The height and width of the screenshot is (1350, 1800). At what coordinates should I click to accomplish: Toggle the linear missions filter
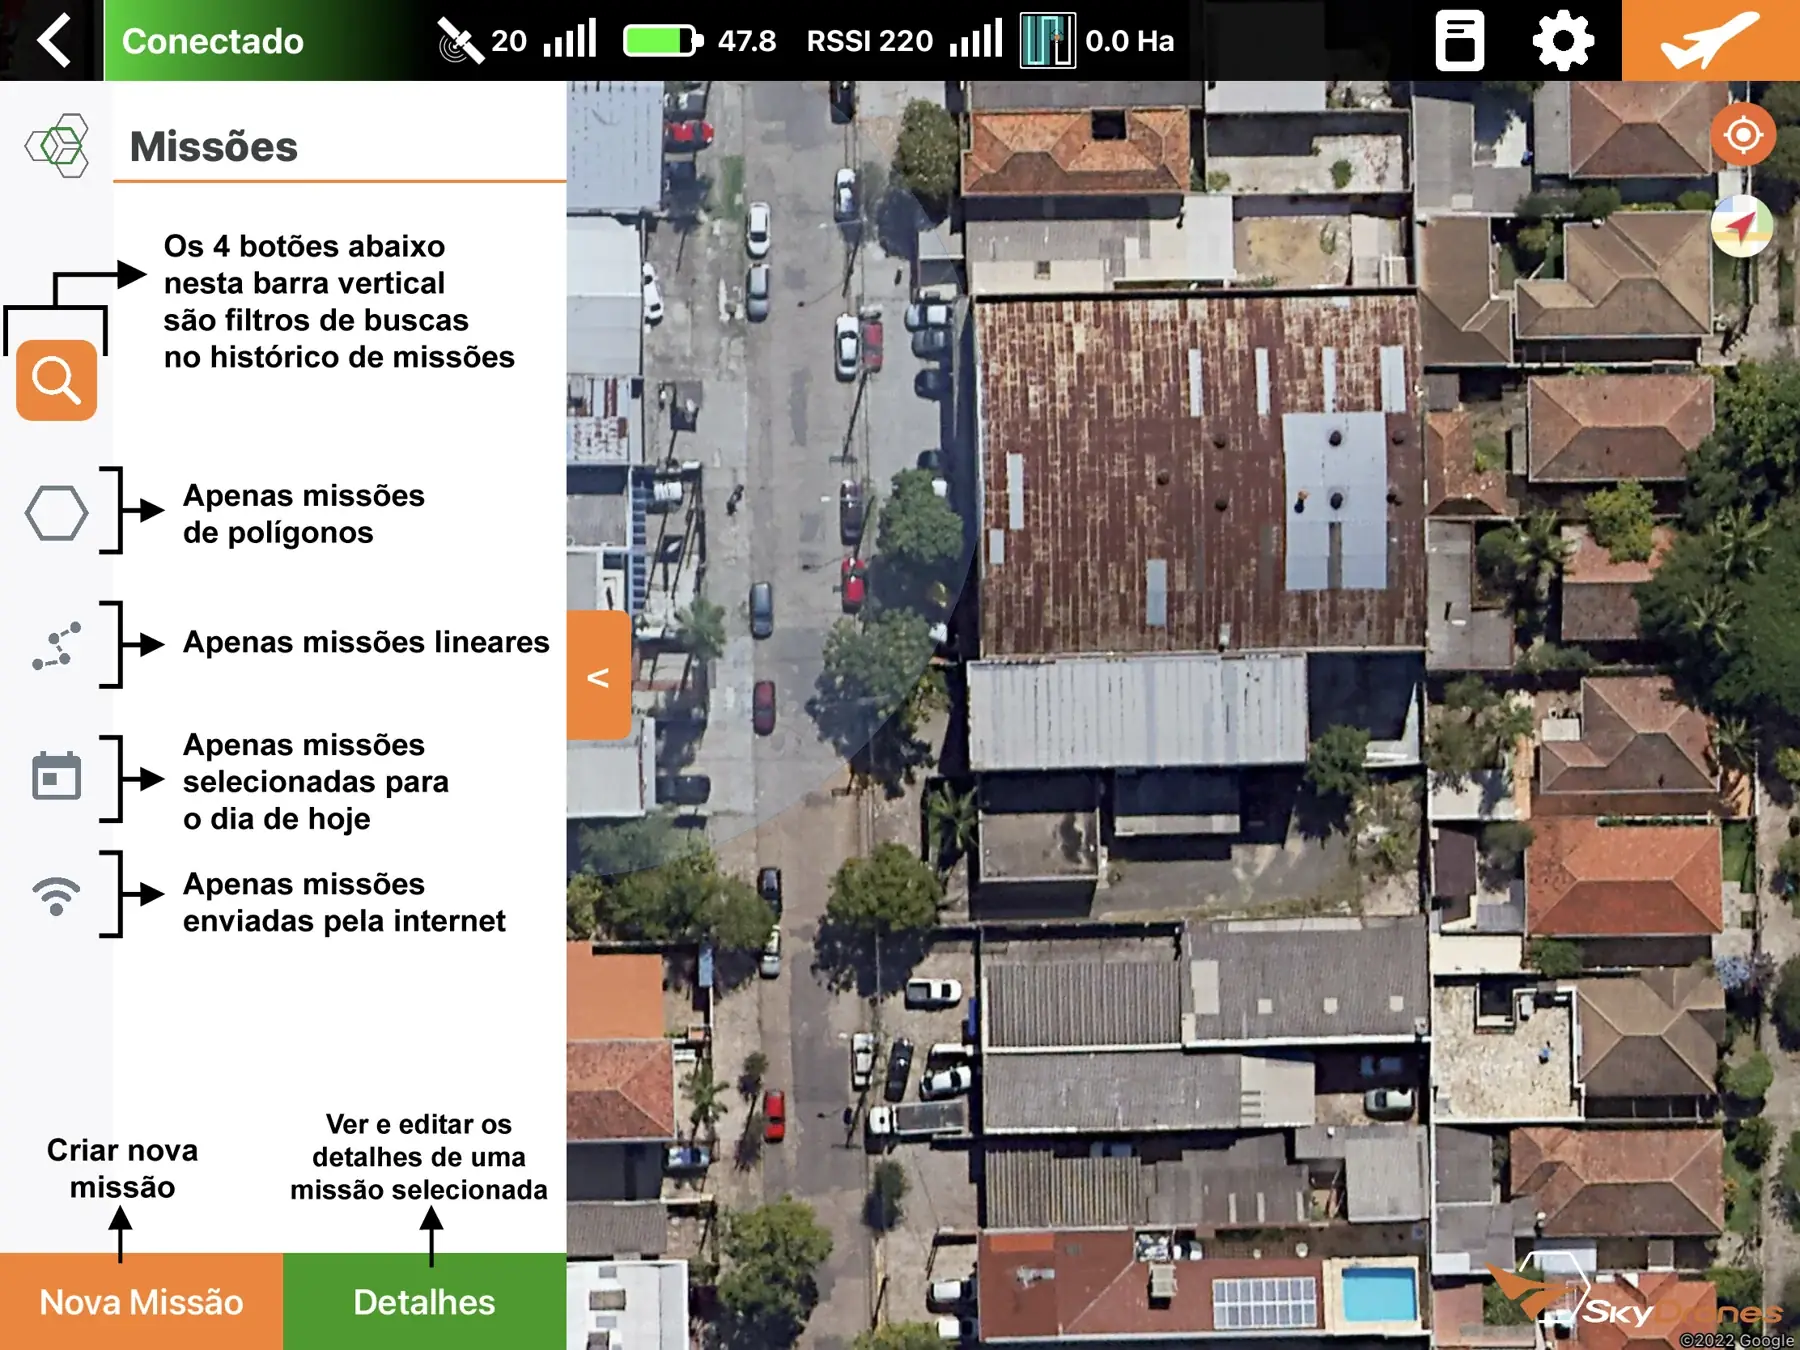56,646
